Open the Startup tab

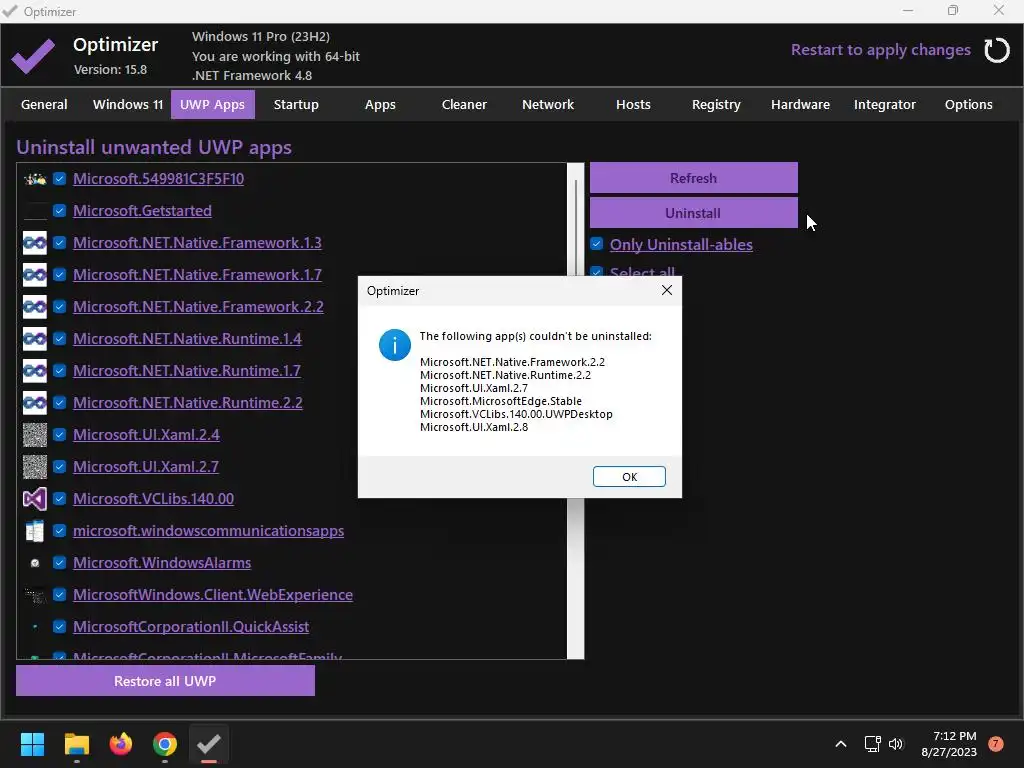pos(296,104)
